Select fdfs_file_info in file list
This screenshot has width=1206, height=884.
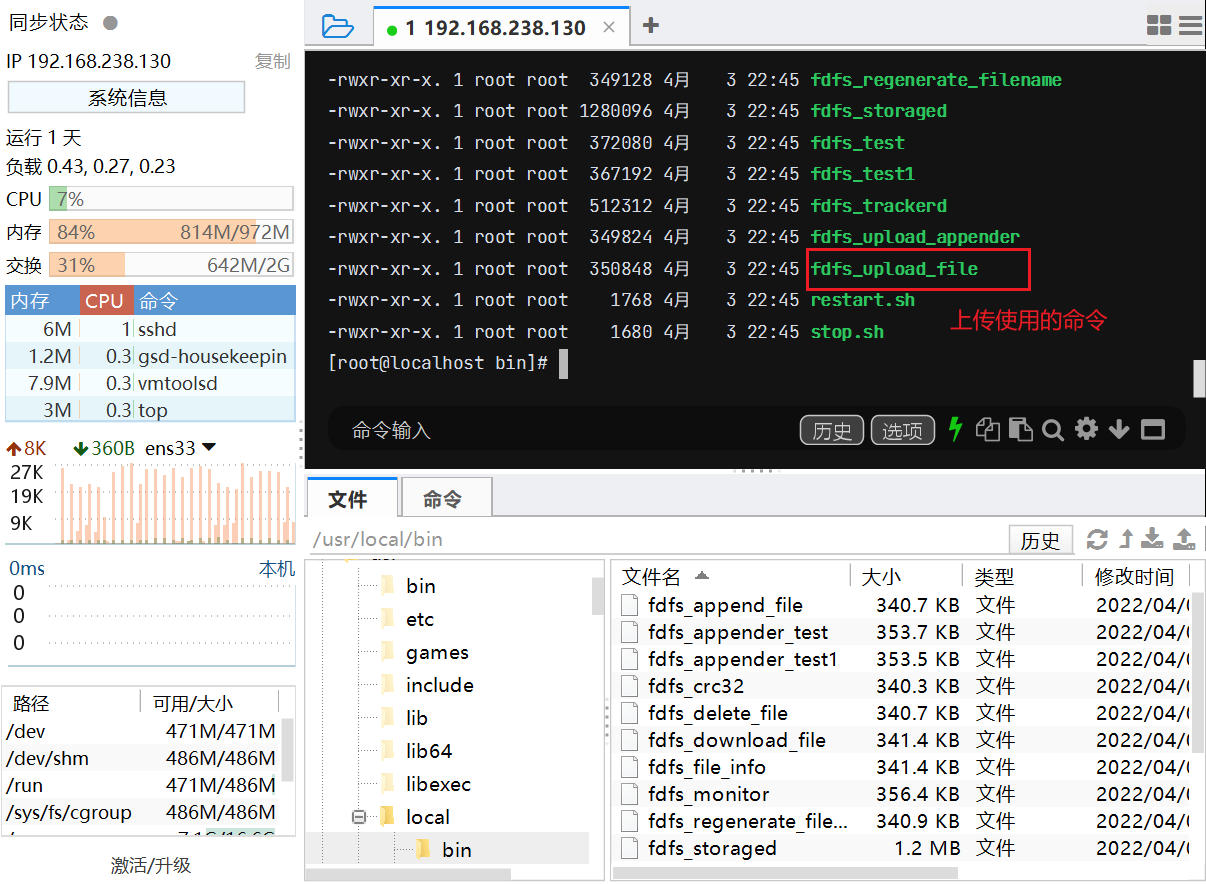pos(707,767)
